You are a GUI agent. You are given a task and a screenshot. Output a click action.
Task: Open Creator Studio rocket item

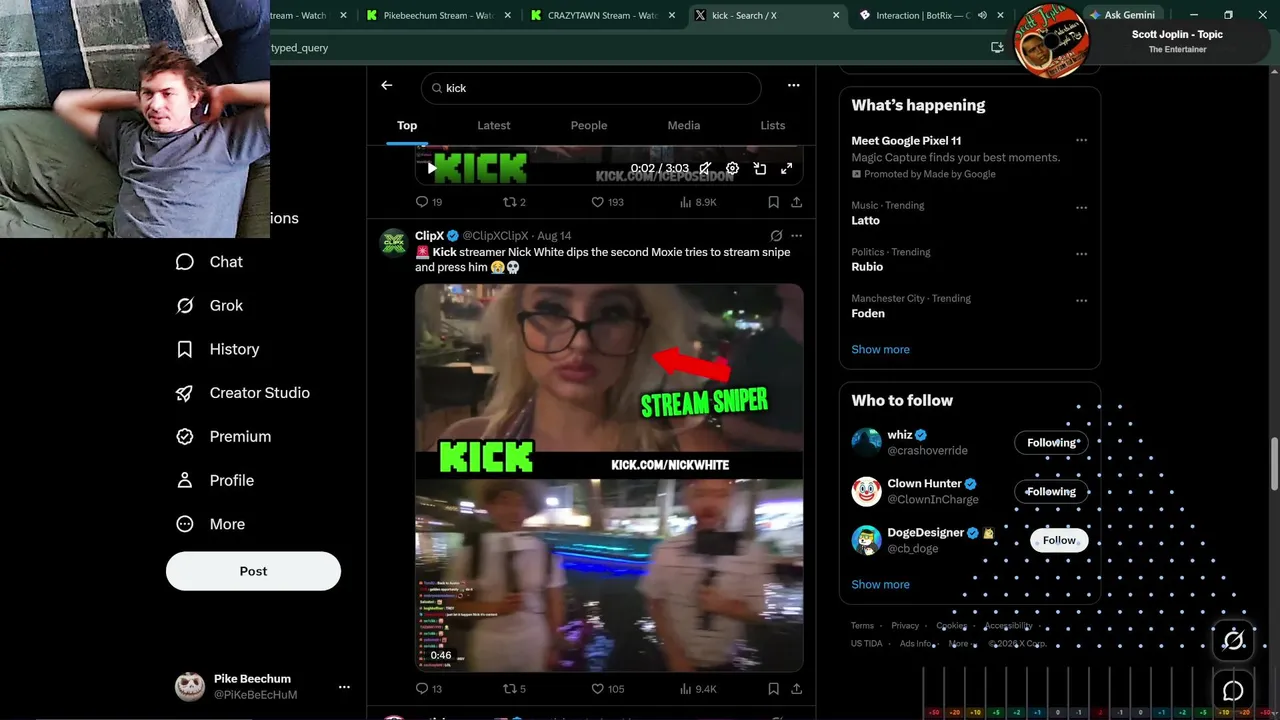[x=242, y=393]
